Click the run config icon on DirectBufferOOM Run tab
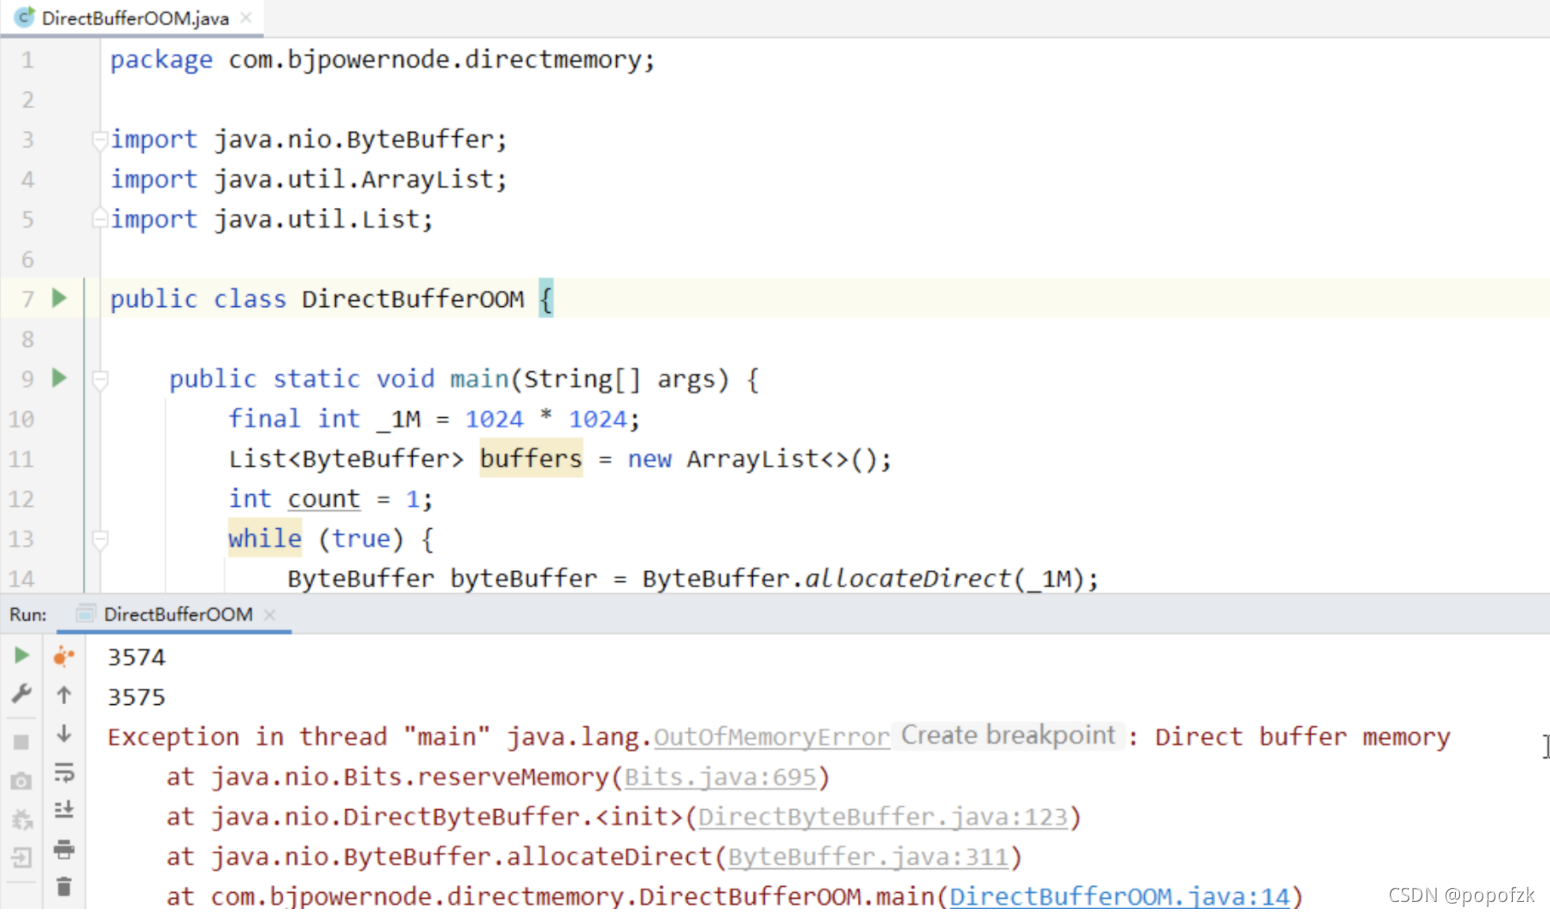Viewport: 1550px width, 916px height. [x=86, y=614]
